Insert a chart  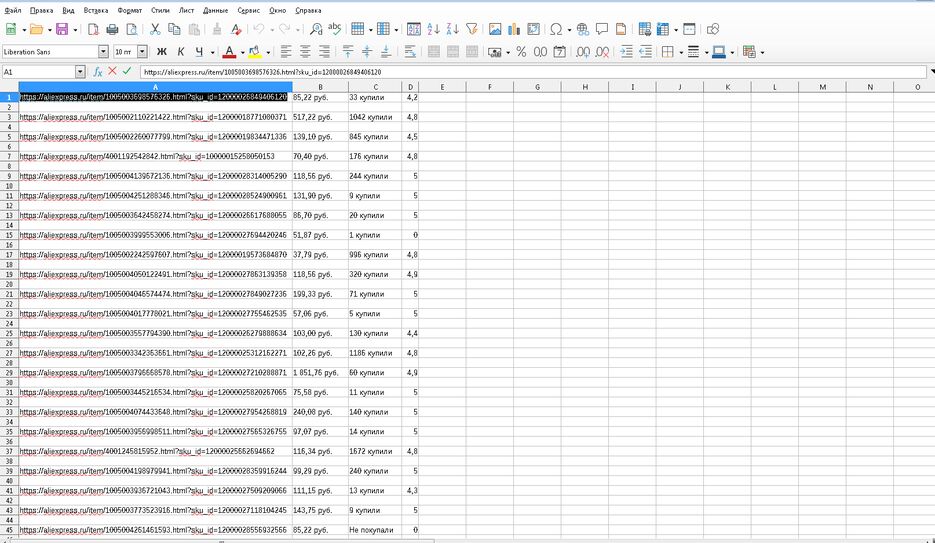coord(514,29)
